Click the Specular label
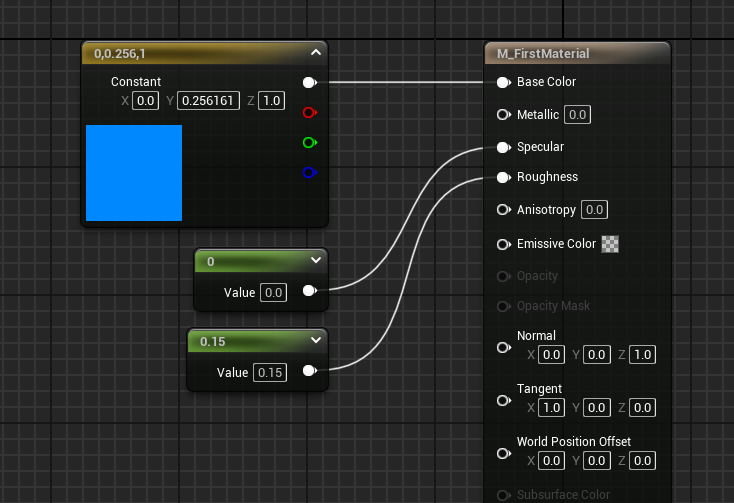Image resolution: width=734 pixels, height=503 pixels. click(x=540, y=147)
